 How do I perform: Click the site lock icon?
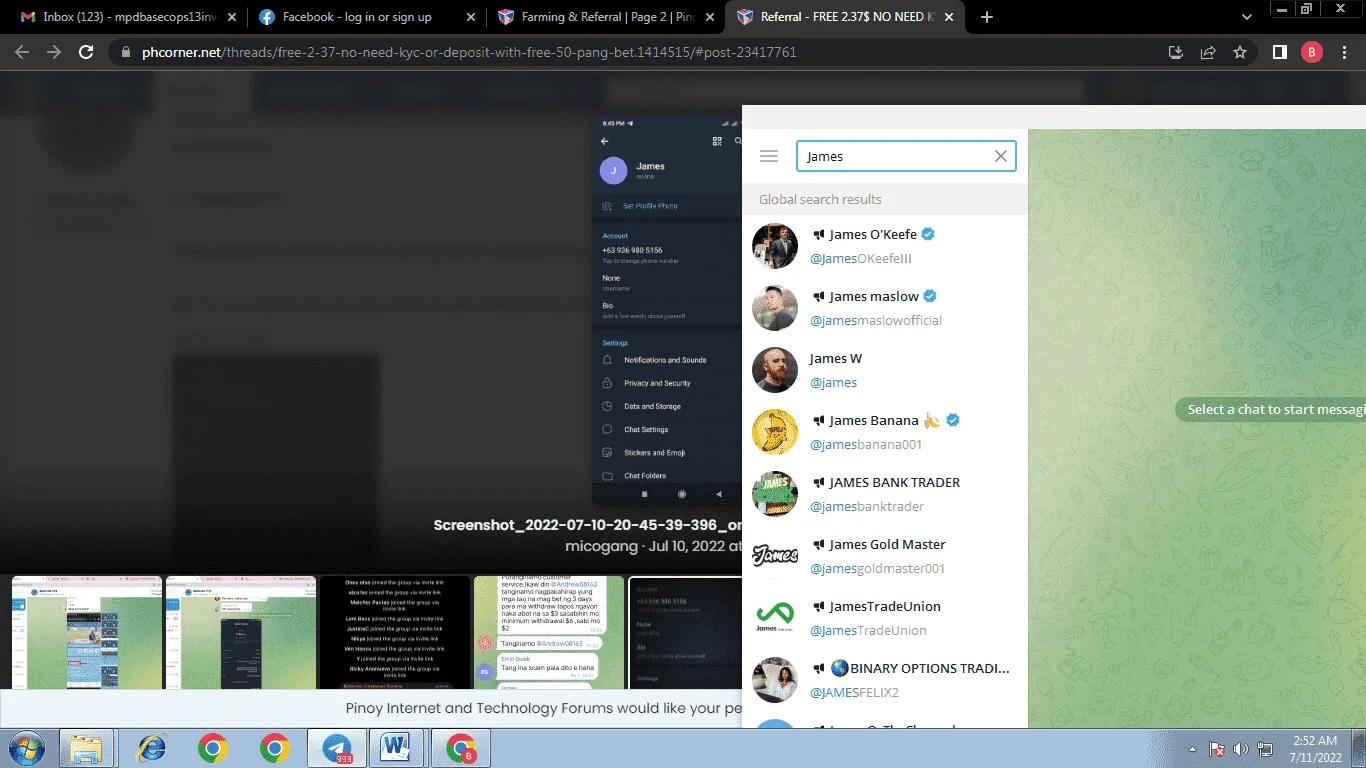click(x=125, y=52)
